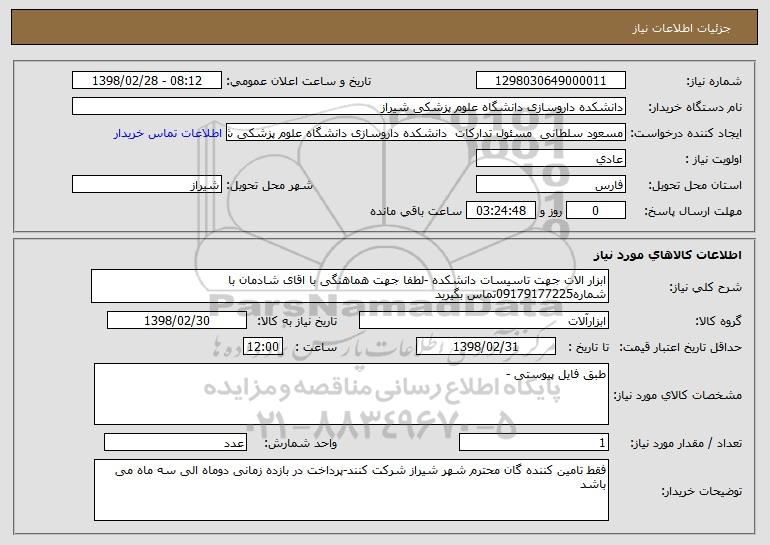Select the quantity field showing 1

point(534,442)
